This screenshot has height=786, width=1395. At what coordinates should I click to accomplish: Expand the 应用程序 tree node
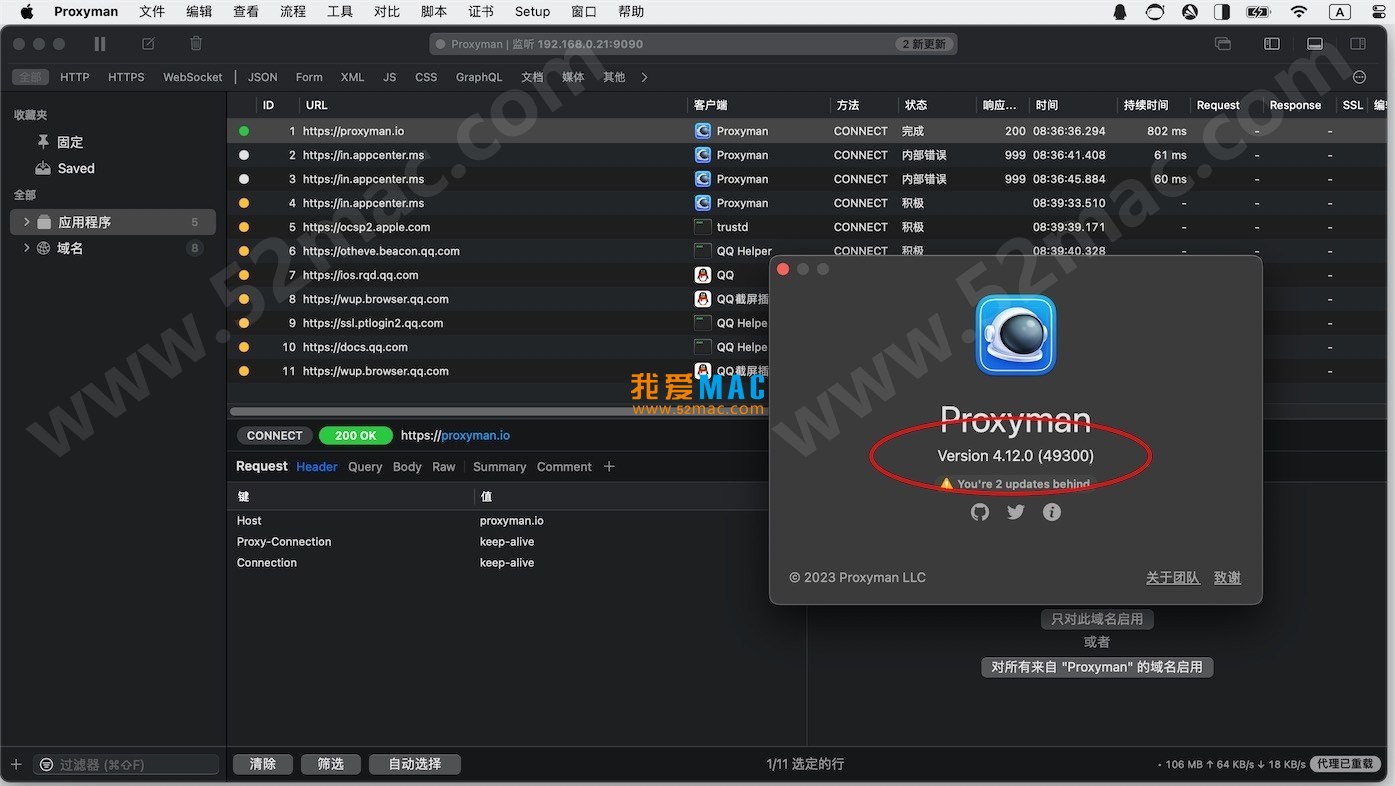[x=27, y=222]
